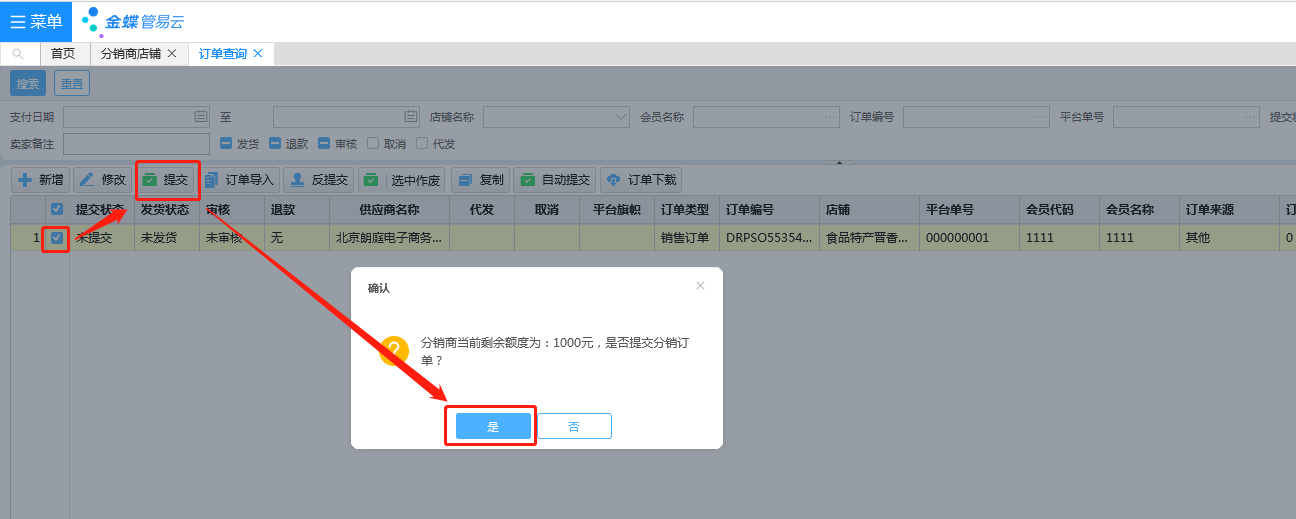Toggle the 代发 filter checkbox

click(x=422, y=144)
